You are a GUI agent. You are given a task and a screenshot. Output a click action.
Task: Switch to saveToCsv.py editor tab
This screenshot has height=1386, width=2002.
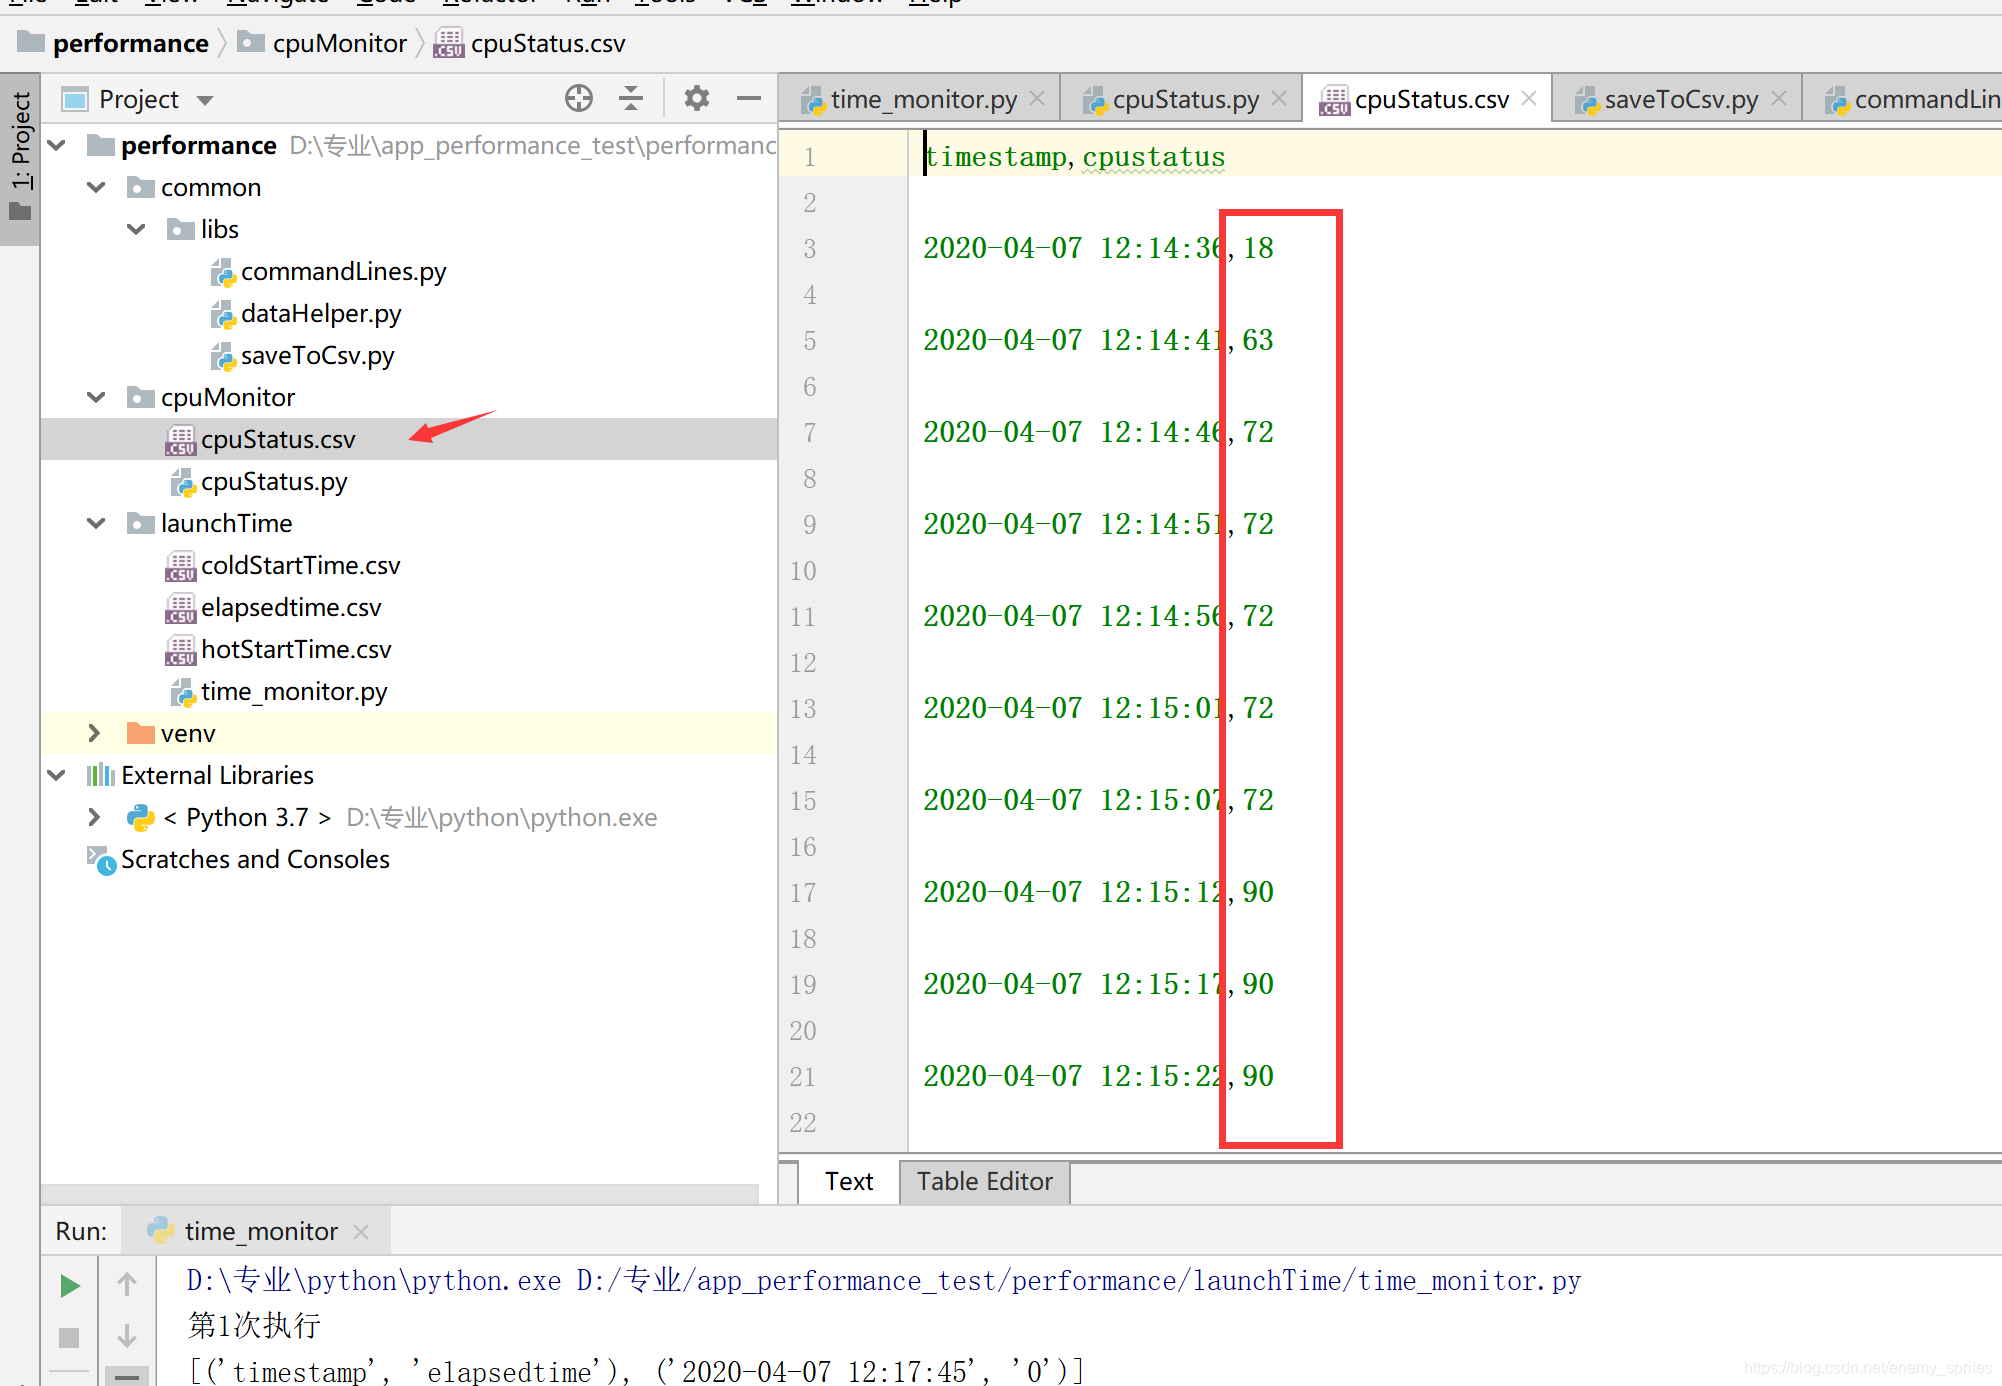tap(1680, 99)
